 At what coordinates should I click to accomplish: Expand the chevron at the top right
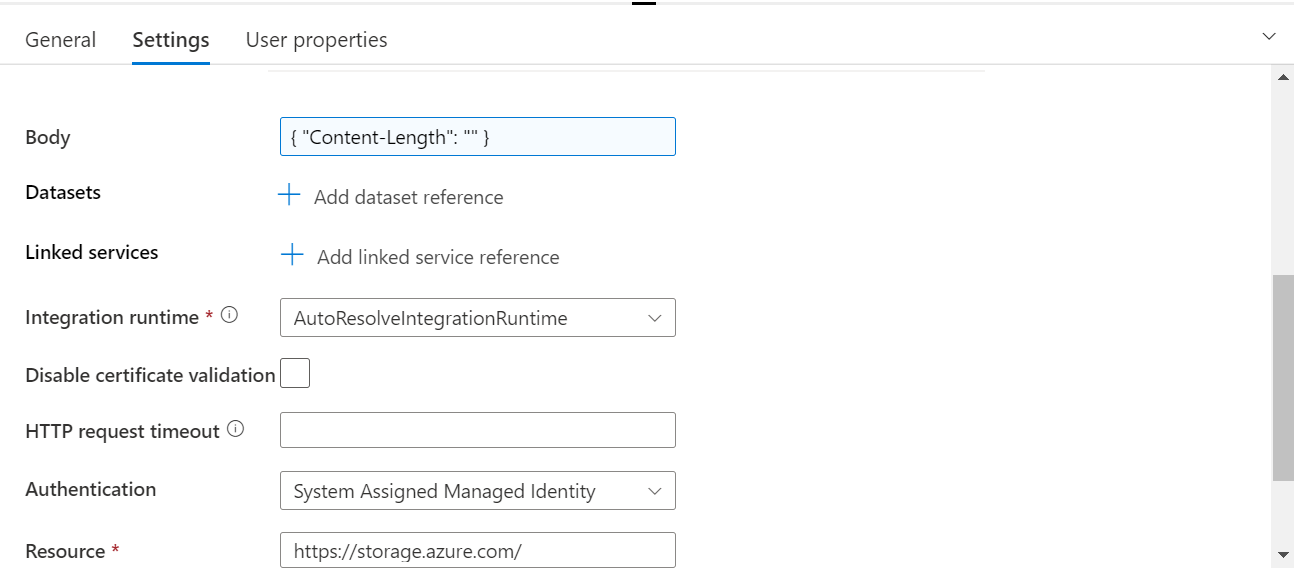point(1268,36)
